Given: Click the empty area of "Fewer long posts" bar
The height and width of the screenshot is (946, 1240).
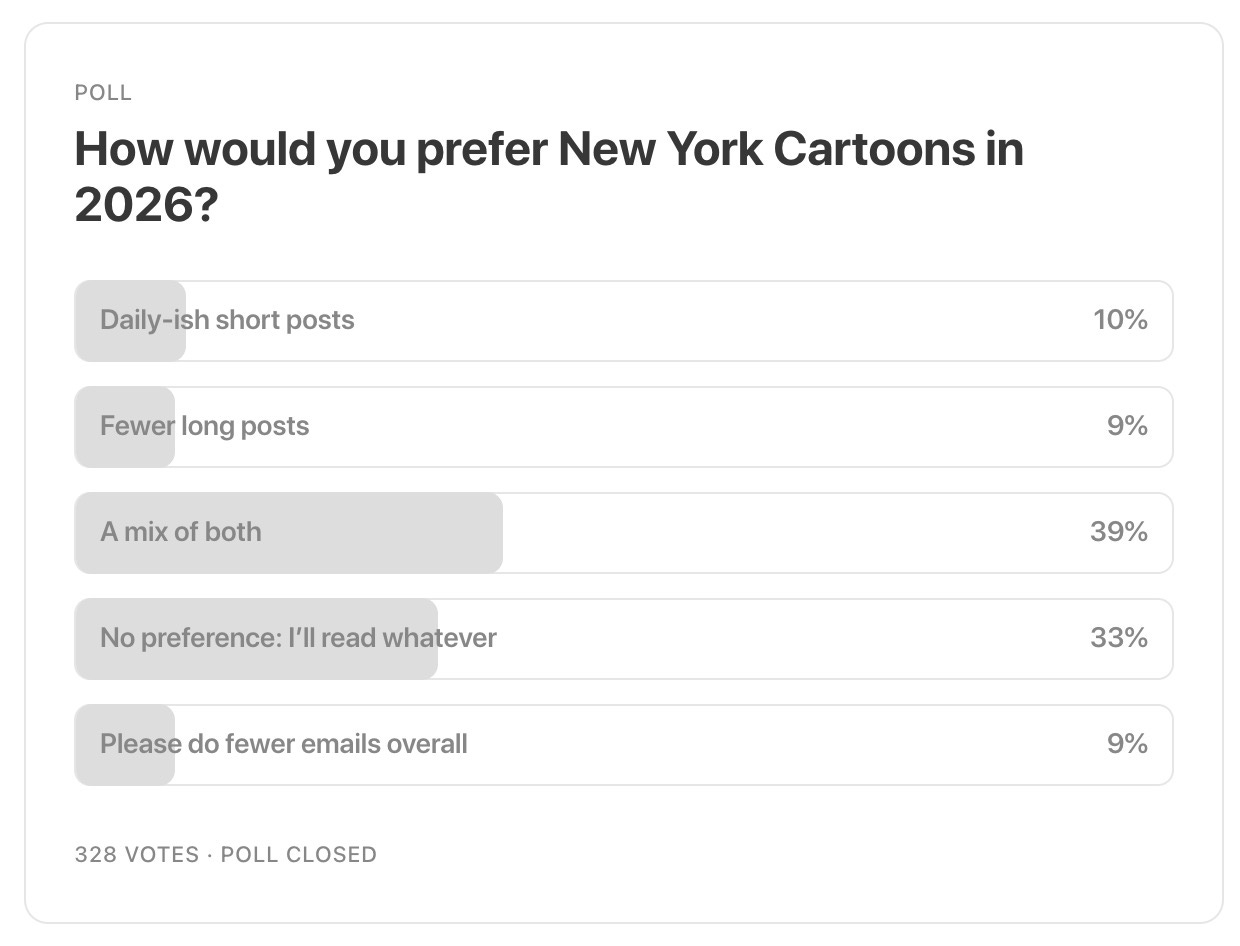Looking at the screenshot, I should click(700, 427).
